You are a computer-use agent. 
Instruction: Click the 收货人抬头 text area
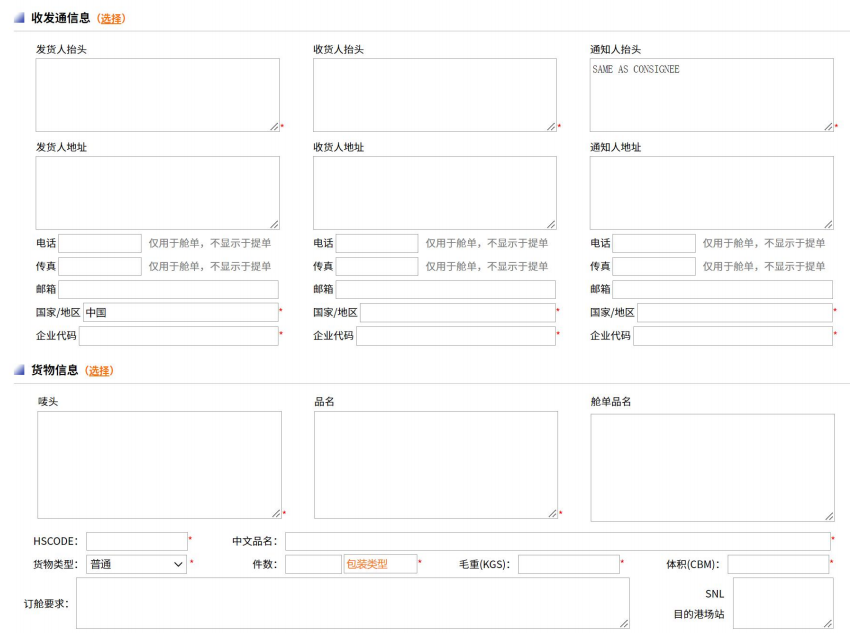435,95
